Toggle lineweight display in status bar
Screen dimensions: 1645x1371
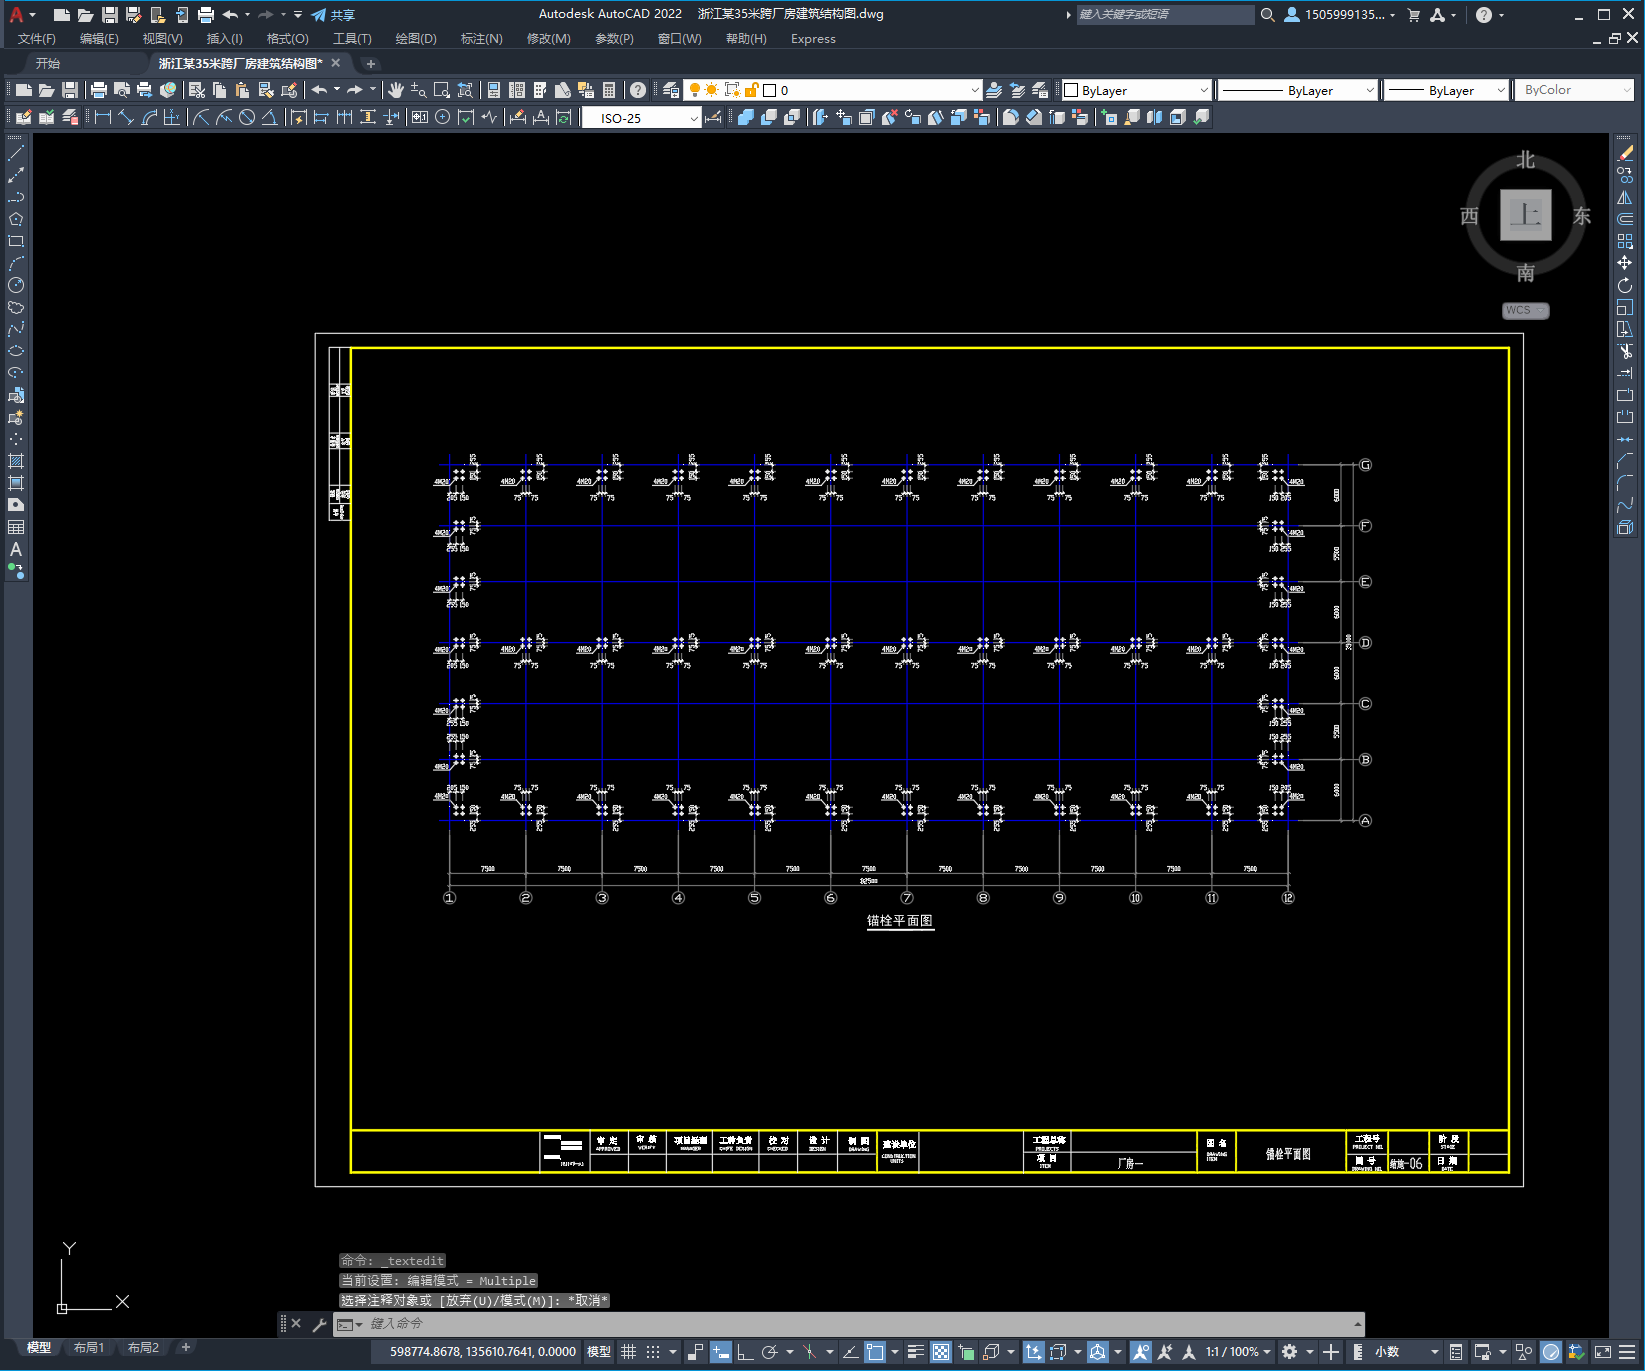click(x=915, y=1352)
